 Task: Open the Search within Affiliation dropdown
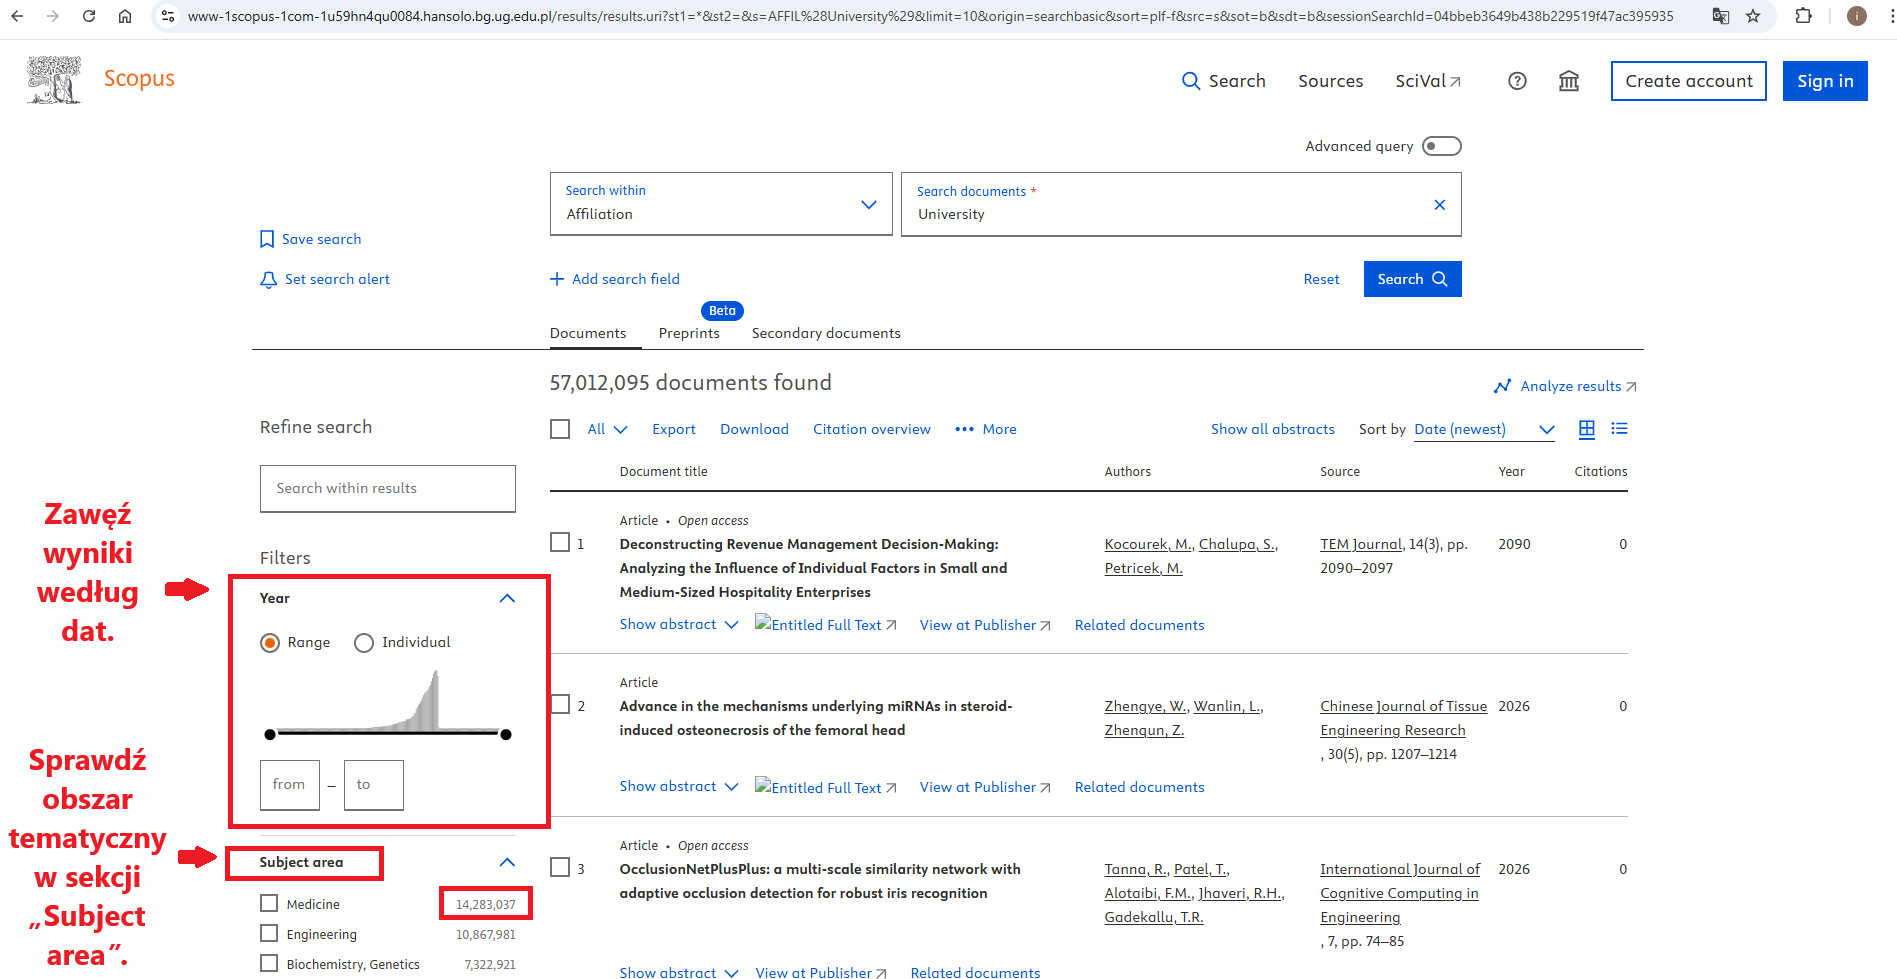(x=720, y=205)
